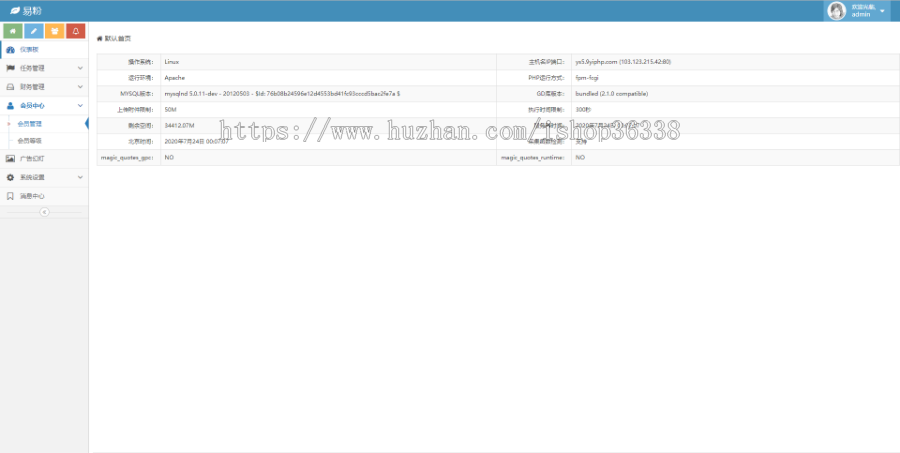Screen dimensions: 900x453
Task: Open the 仪表板 dashboard icon
Action: (10, 50)
